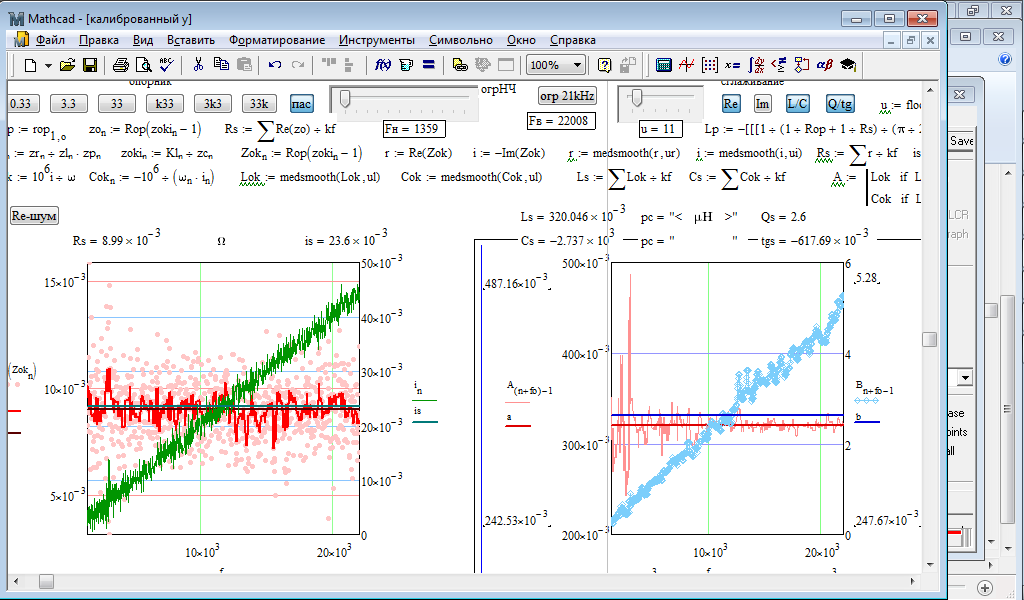This screenshot has height=600, width=1024.
Task: Toggle the Im display button
Action: coord(762,103)
